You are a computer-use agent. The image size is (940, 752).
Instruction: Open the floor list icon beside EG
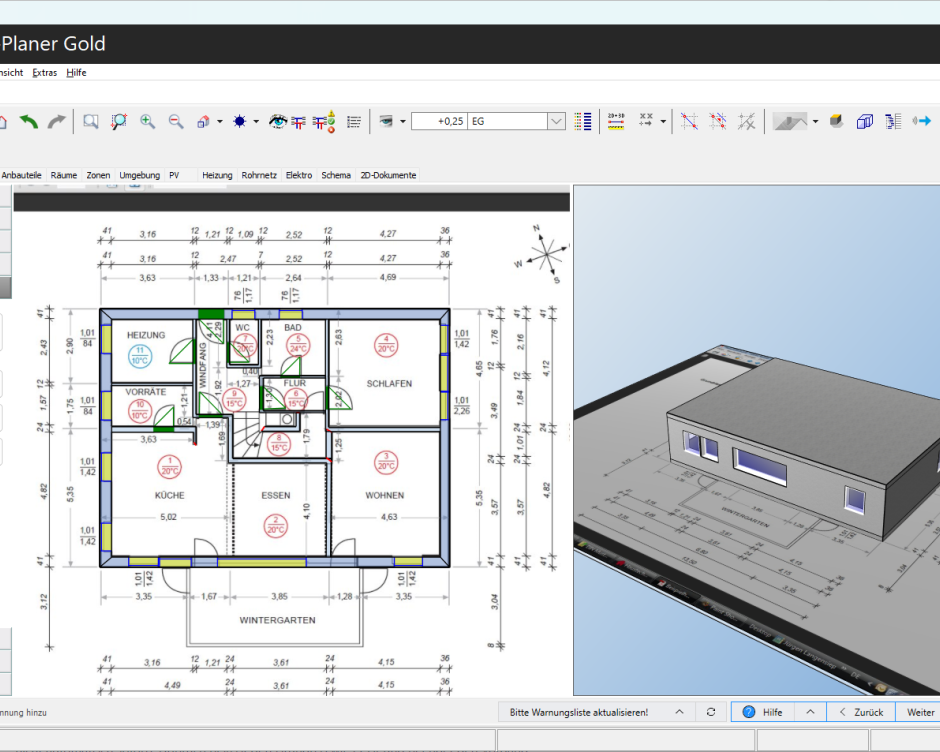click(584, 121)
